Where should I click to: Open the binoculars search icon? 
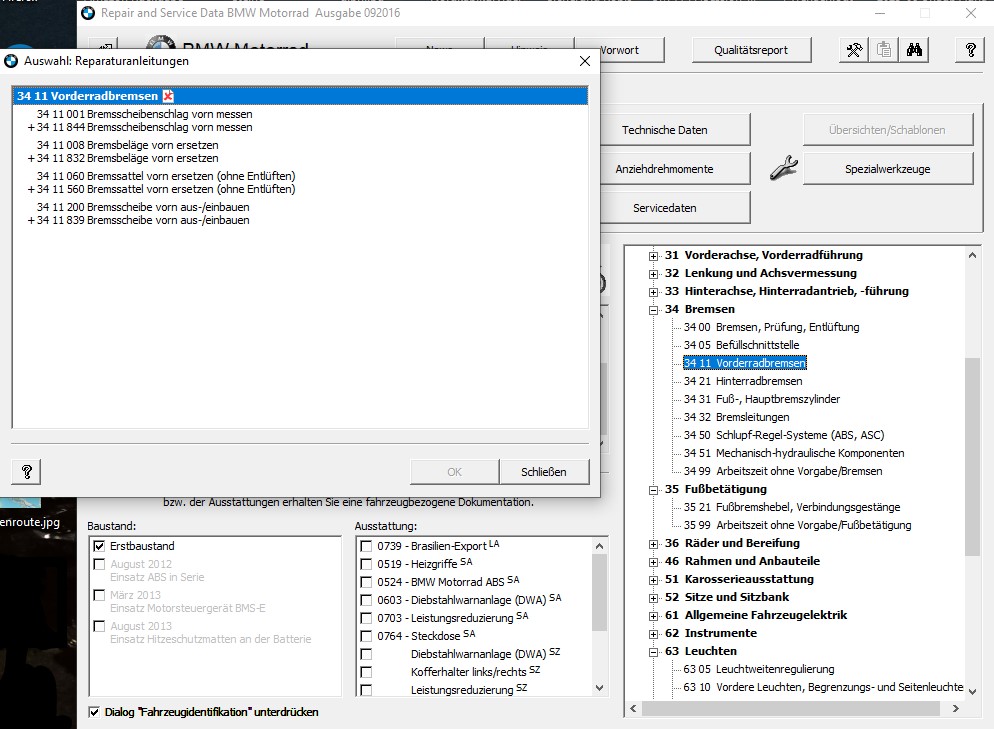(x=914, y=50)
